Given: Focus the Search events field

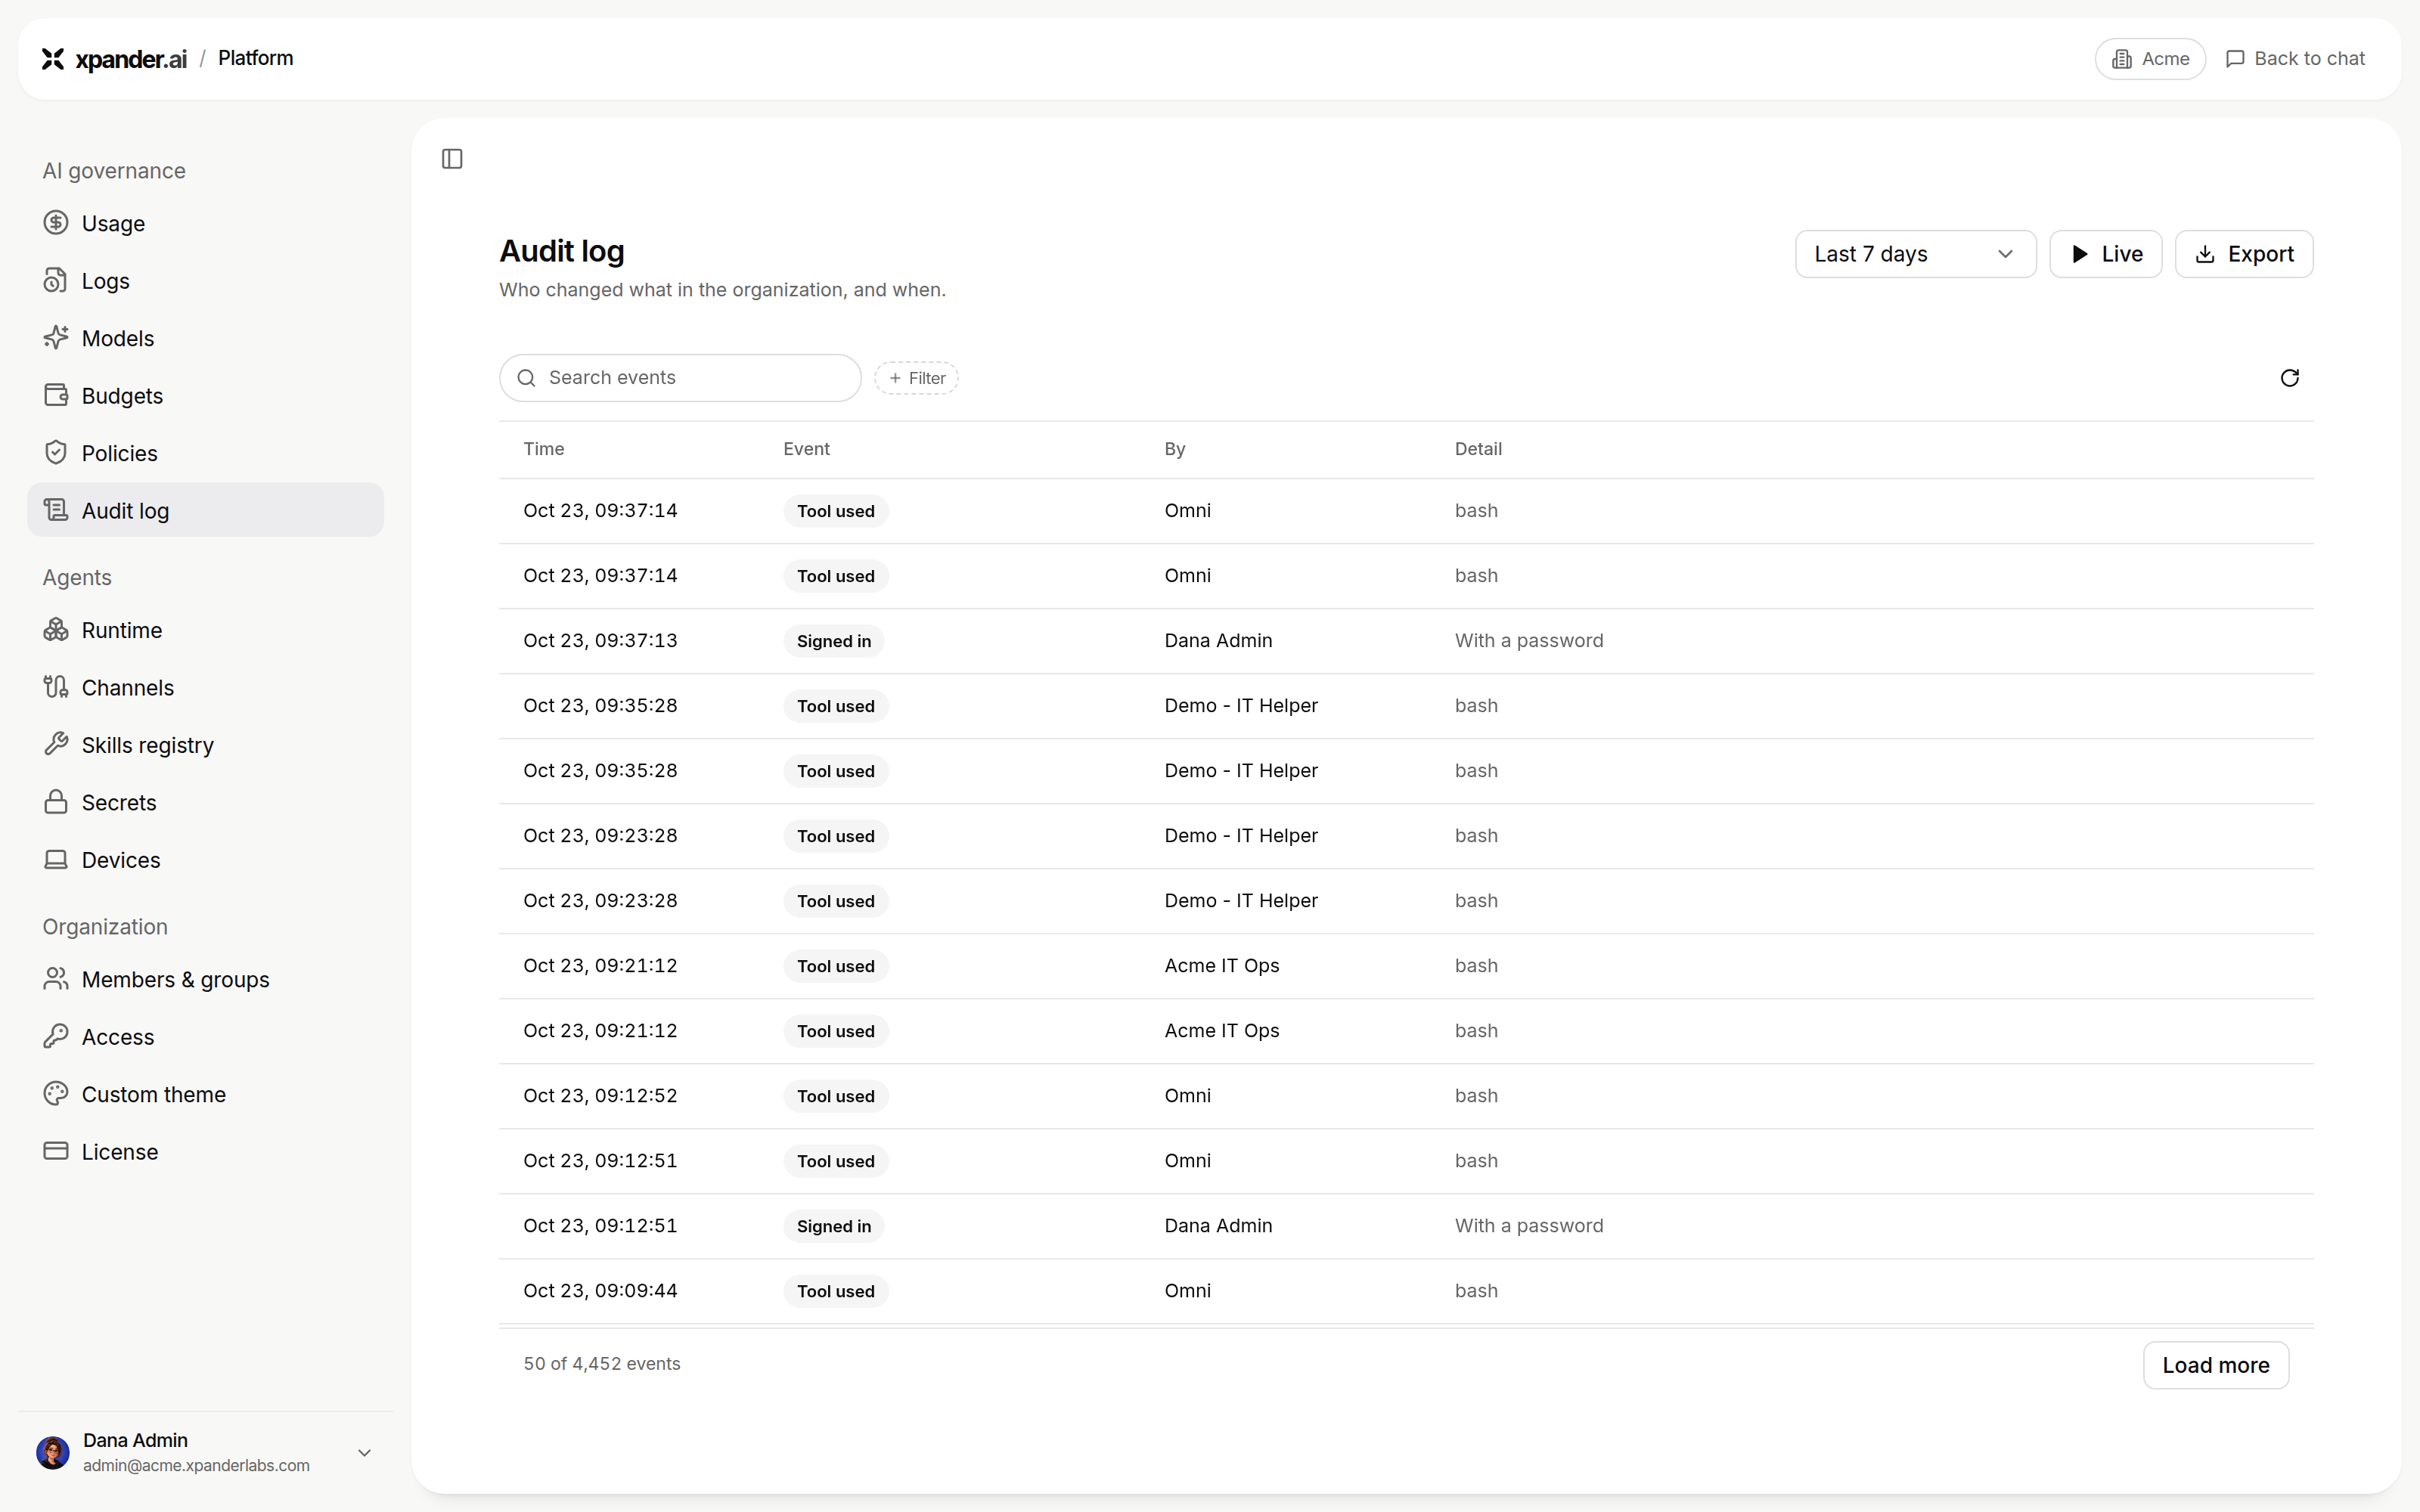Looking at the screenshot, I should coord(680,378).
